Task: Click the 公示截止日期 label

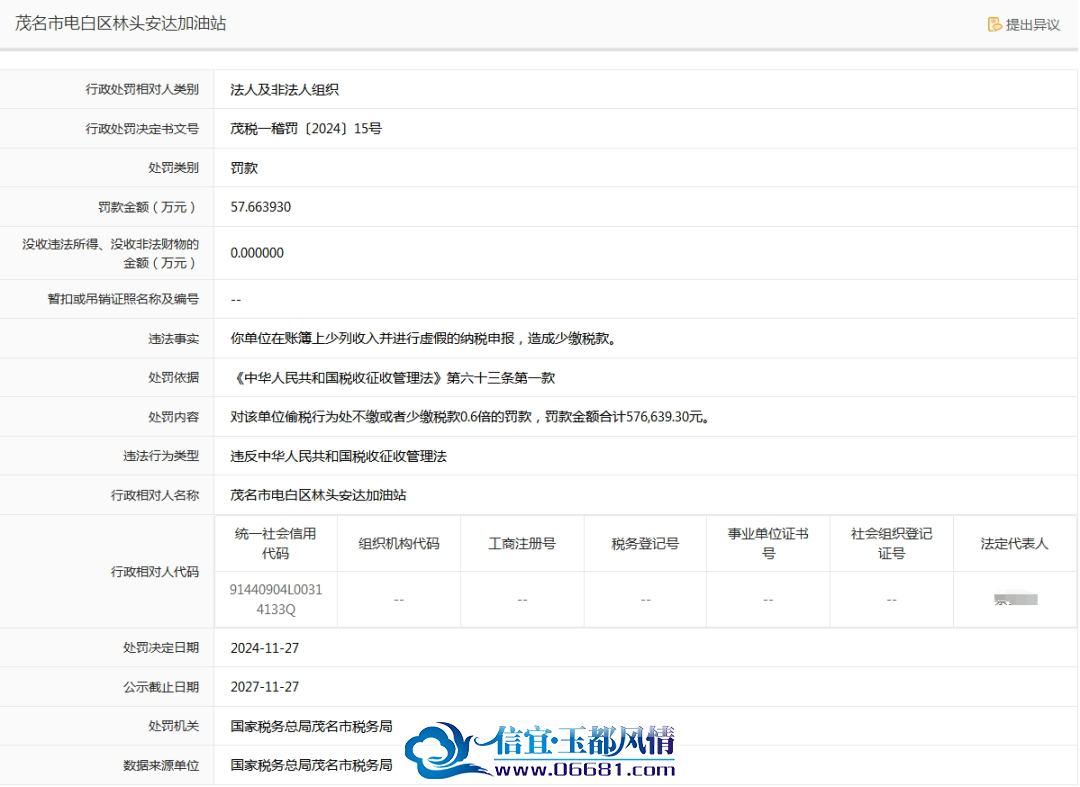Action: pyautogui.click(x=161, y=687)
